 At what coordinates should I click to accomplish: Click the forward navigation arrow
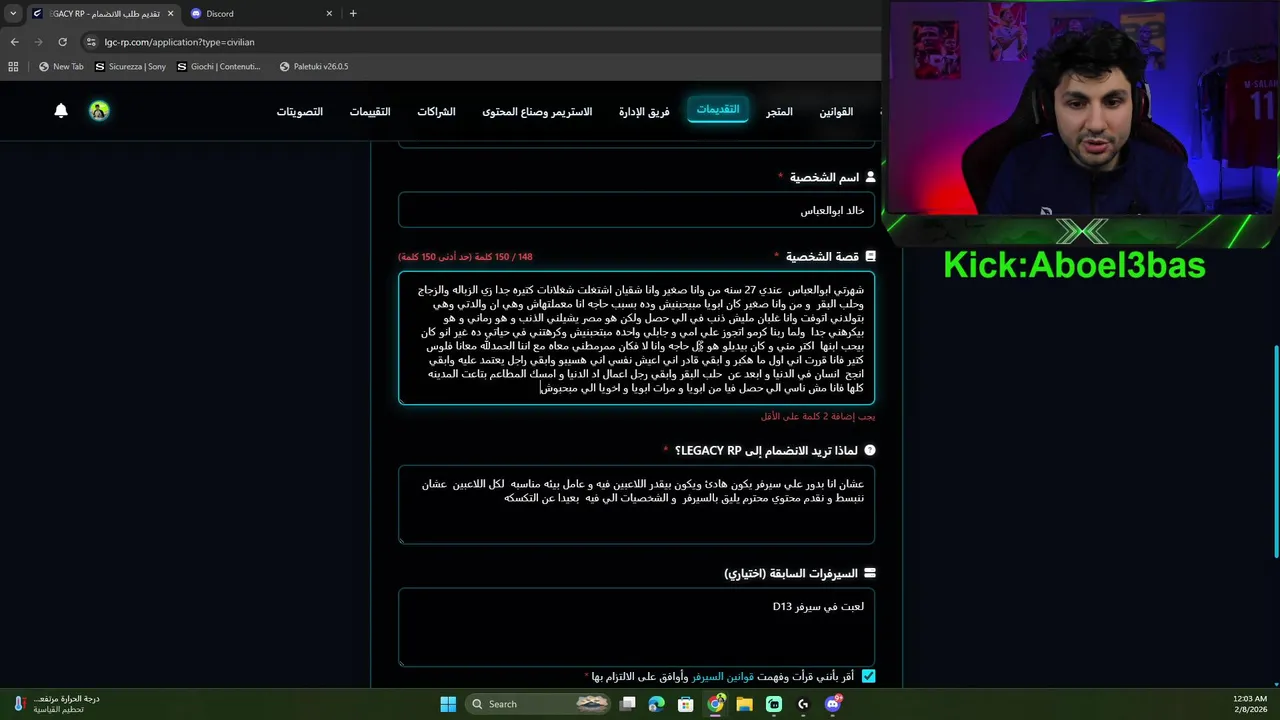click(x=38, y=42)
